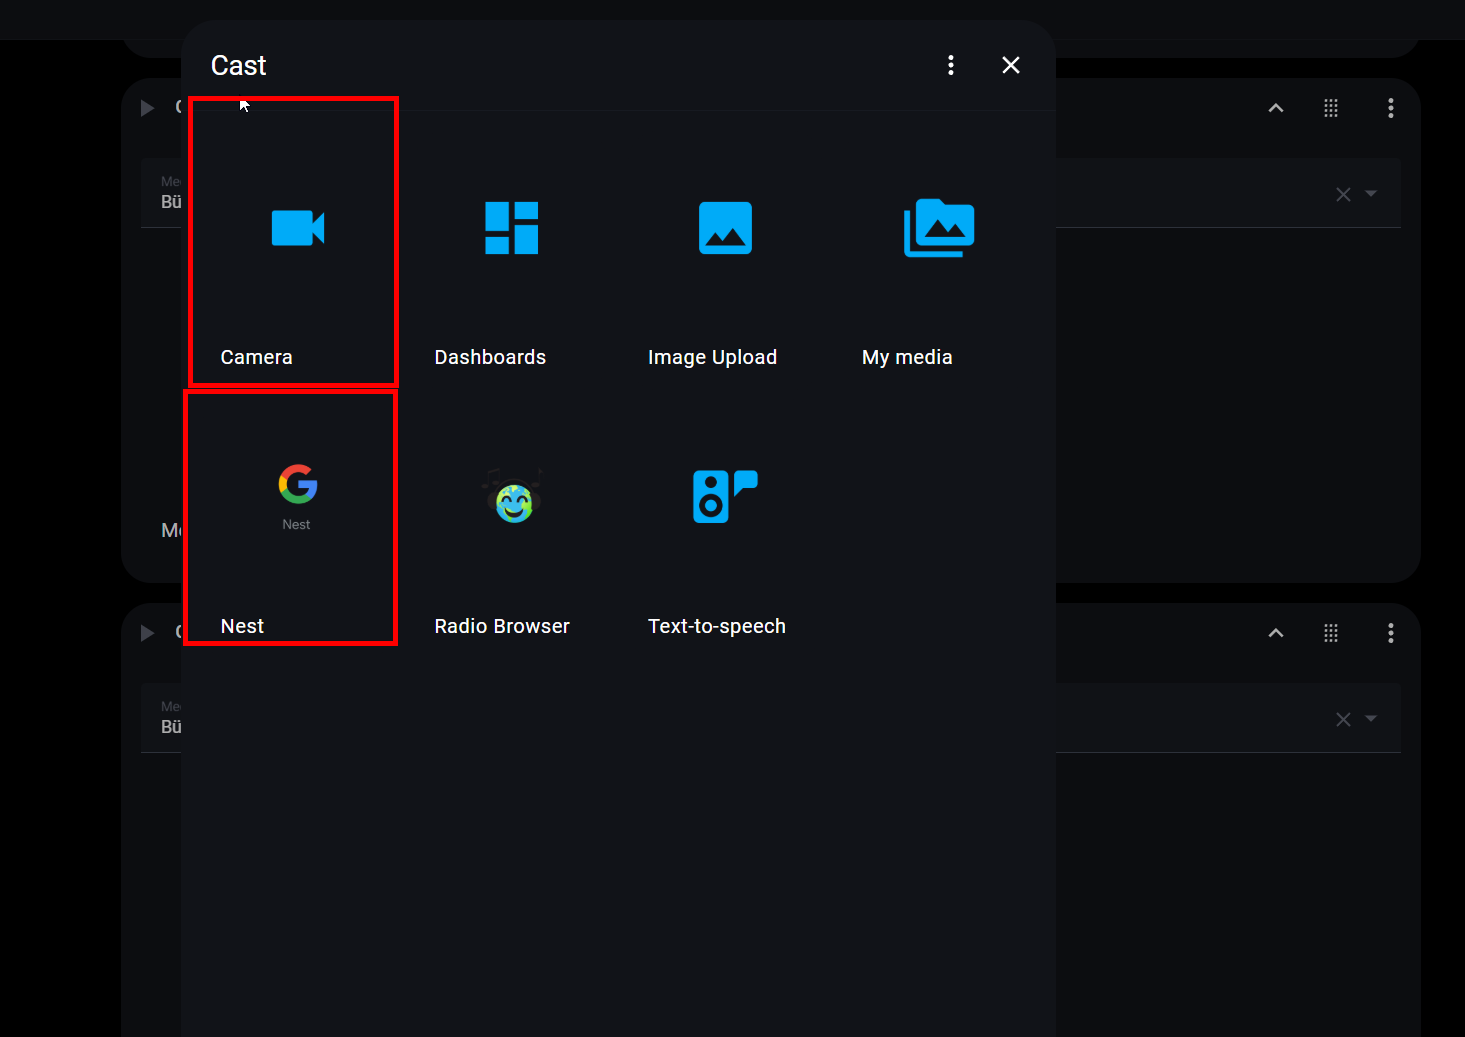Open the Camera media source

(297, 229)
